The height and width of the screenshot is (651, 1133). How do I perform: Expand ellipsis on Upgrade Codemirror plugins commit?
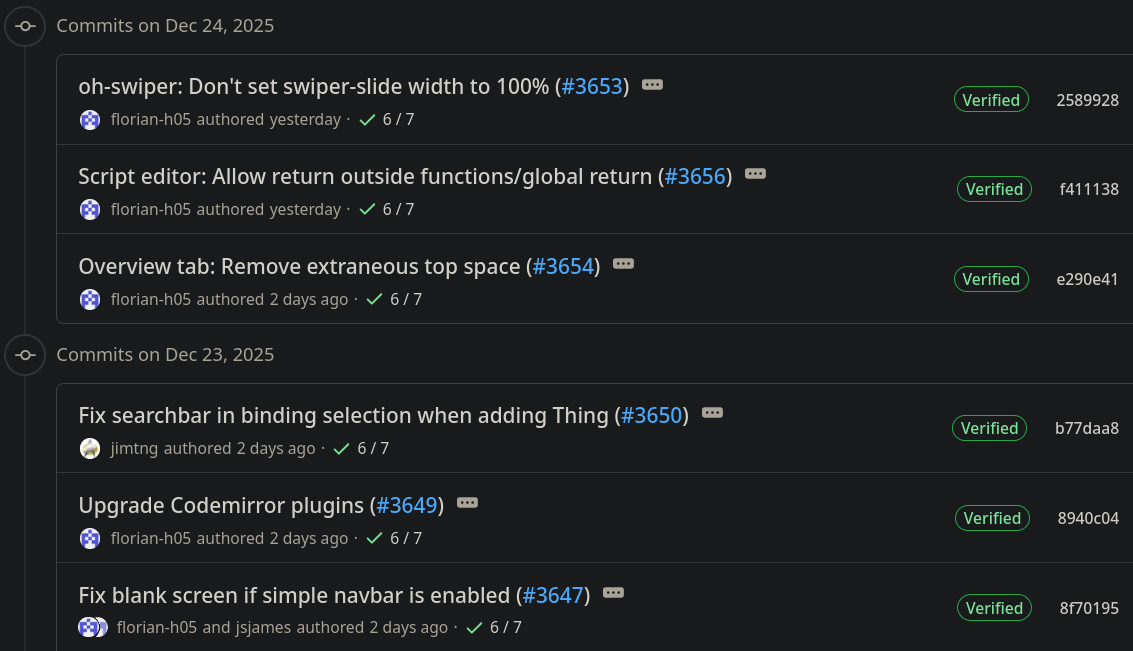coord(467,503)
